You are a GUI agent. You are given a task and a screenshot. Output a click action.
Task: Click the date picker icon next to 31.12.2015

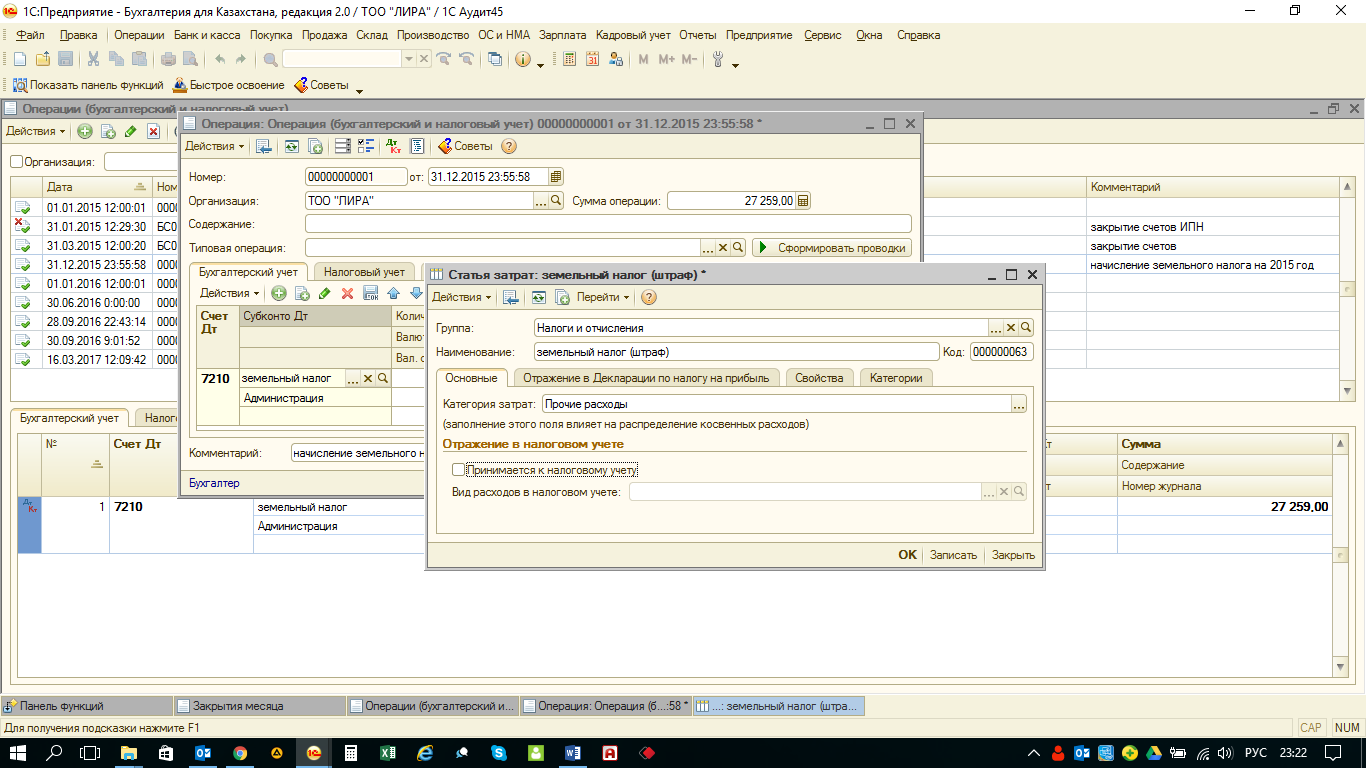(x=556, y=176)
